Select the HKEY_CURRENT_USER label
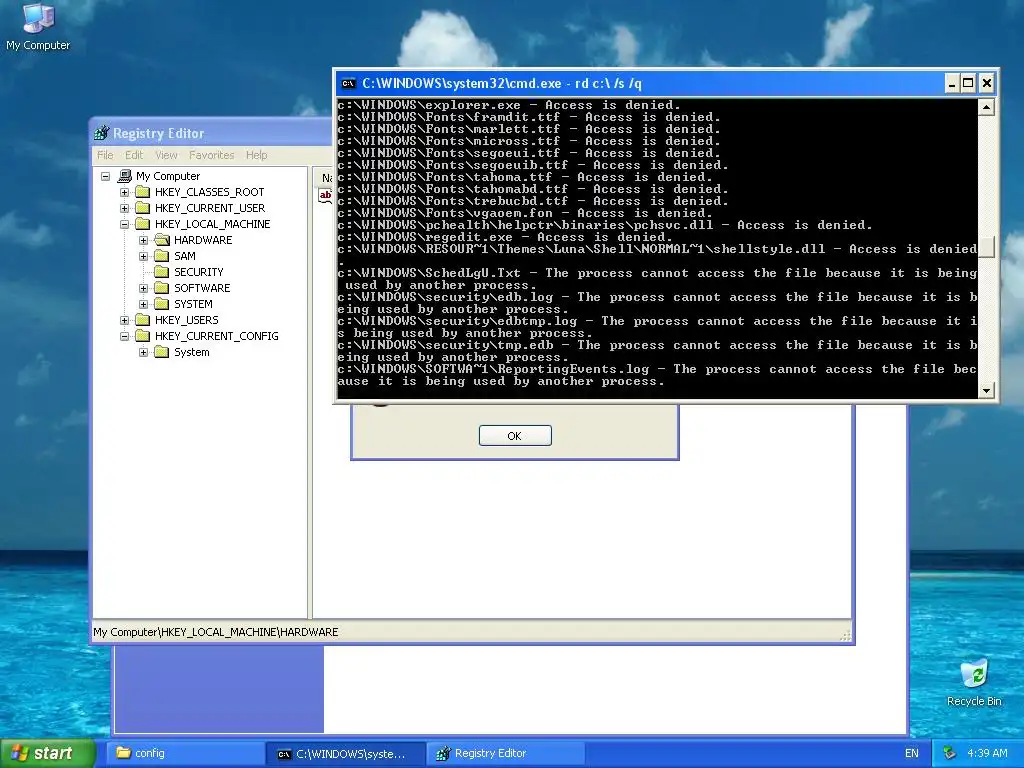This screenshot has width=1024, height=768. click(210, 208)
